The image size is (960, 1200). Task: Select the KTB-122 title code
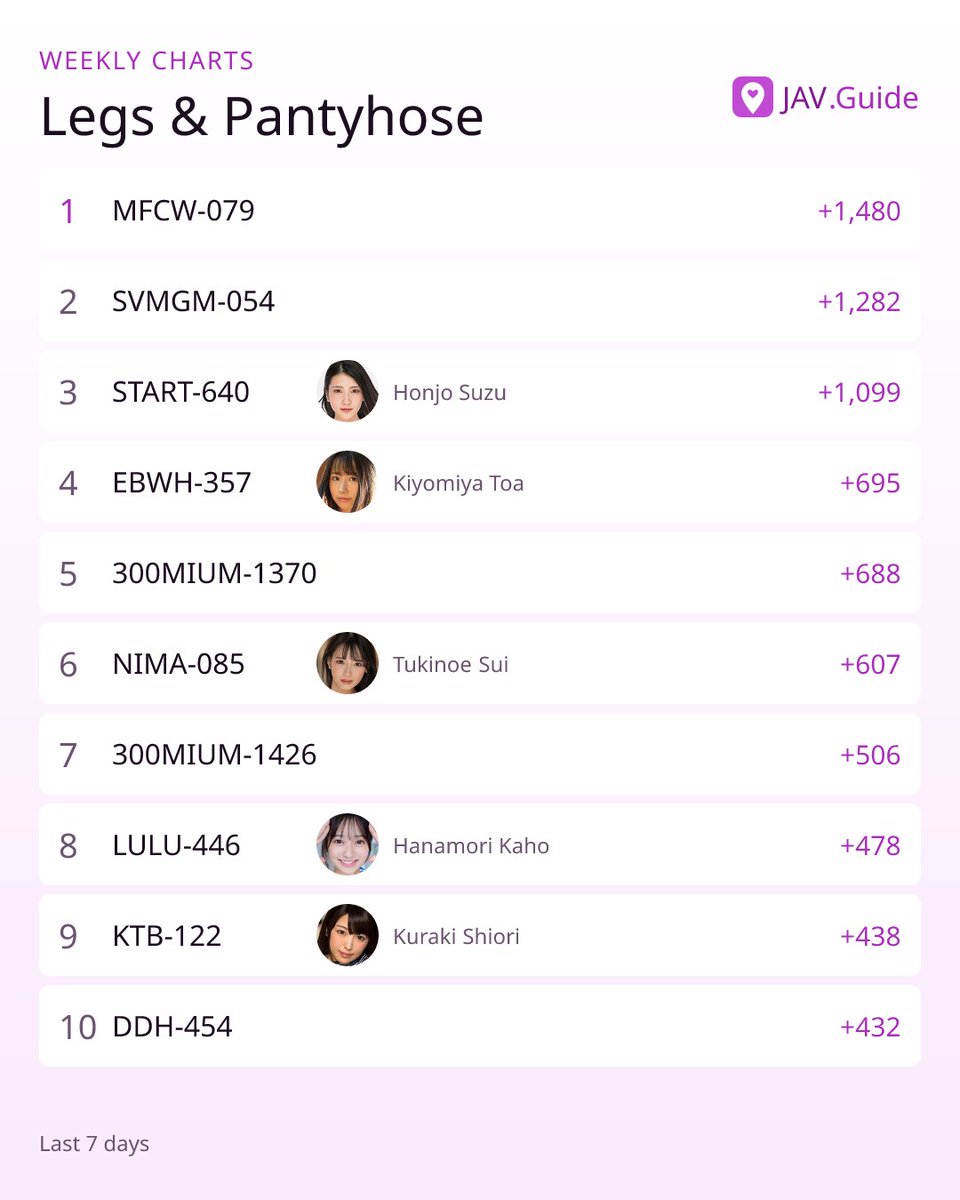click(x=167, y=936)
